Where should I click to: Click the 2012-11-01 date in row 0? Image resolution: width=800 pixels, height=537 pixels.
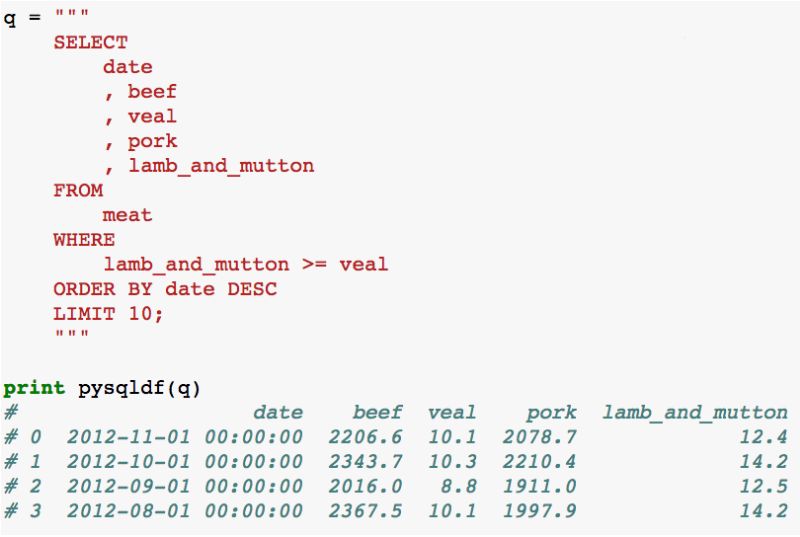[x=128, y=437]
